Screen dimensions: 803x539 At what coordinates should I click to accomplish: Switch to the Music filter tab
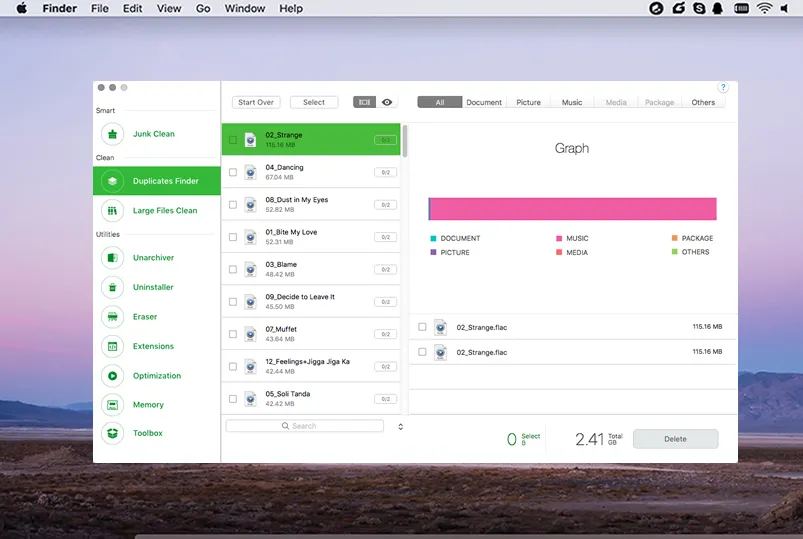[572, 102]
